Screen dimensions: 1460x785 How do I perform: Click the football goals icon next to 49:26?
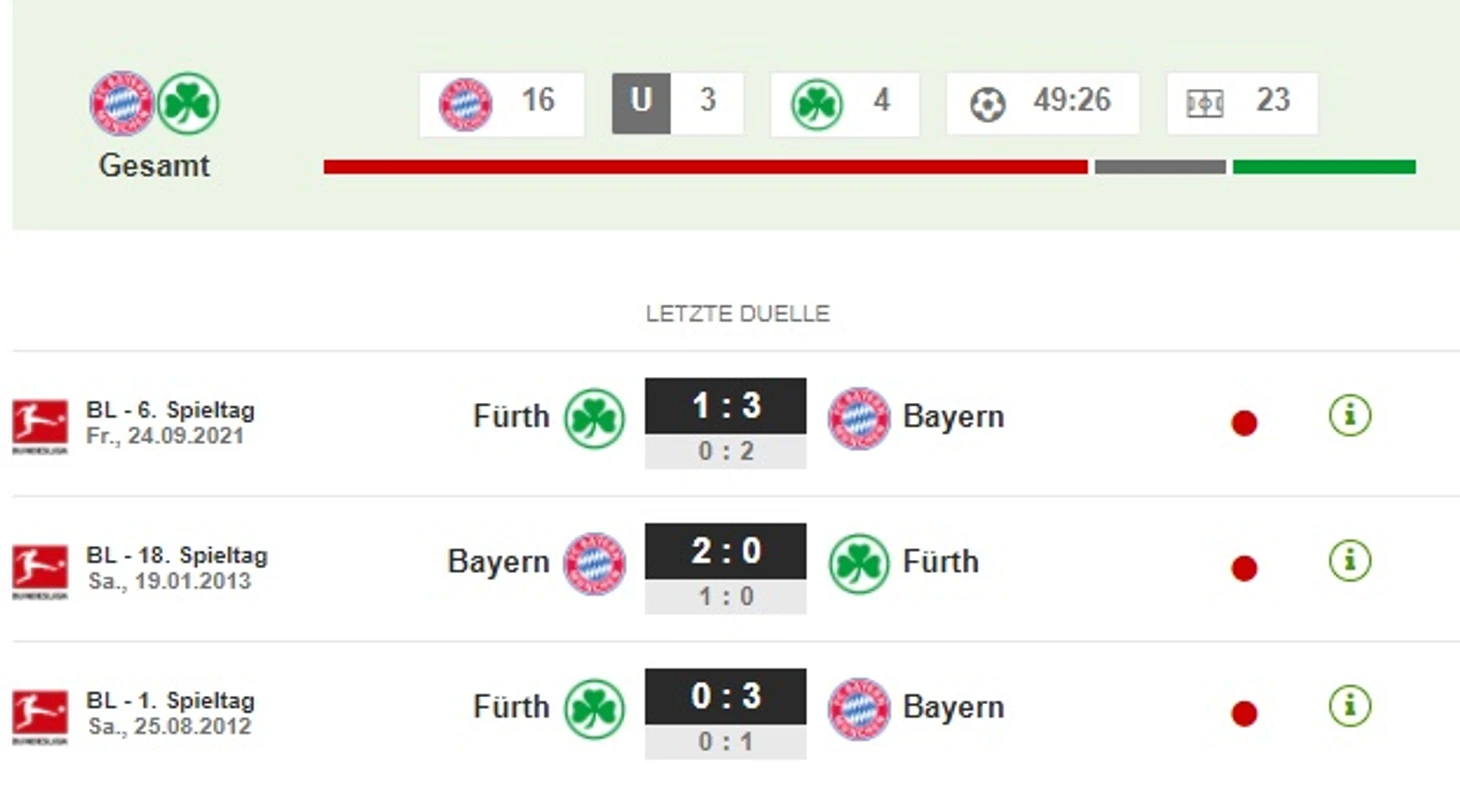[x=987, y=104]
